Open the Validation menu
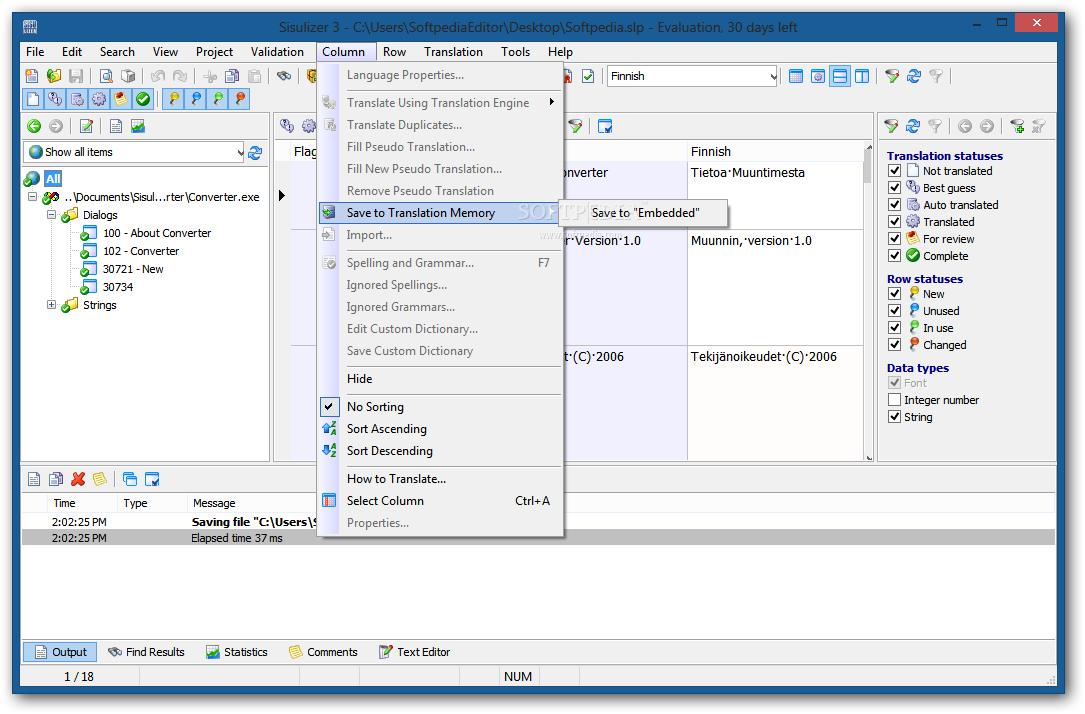The height and width of the screenshot is (714, 1085). [277, 52]
